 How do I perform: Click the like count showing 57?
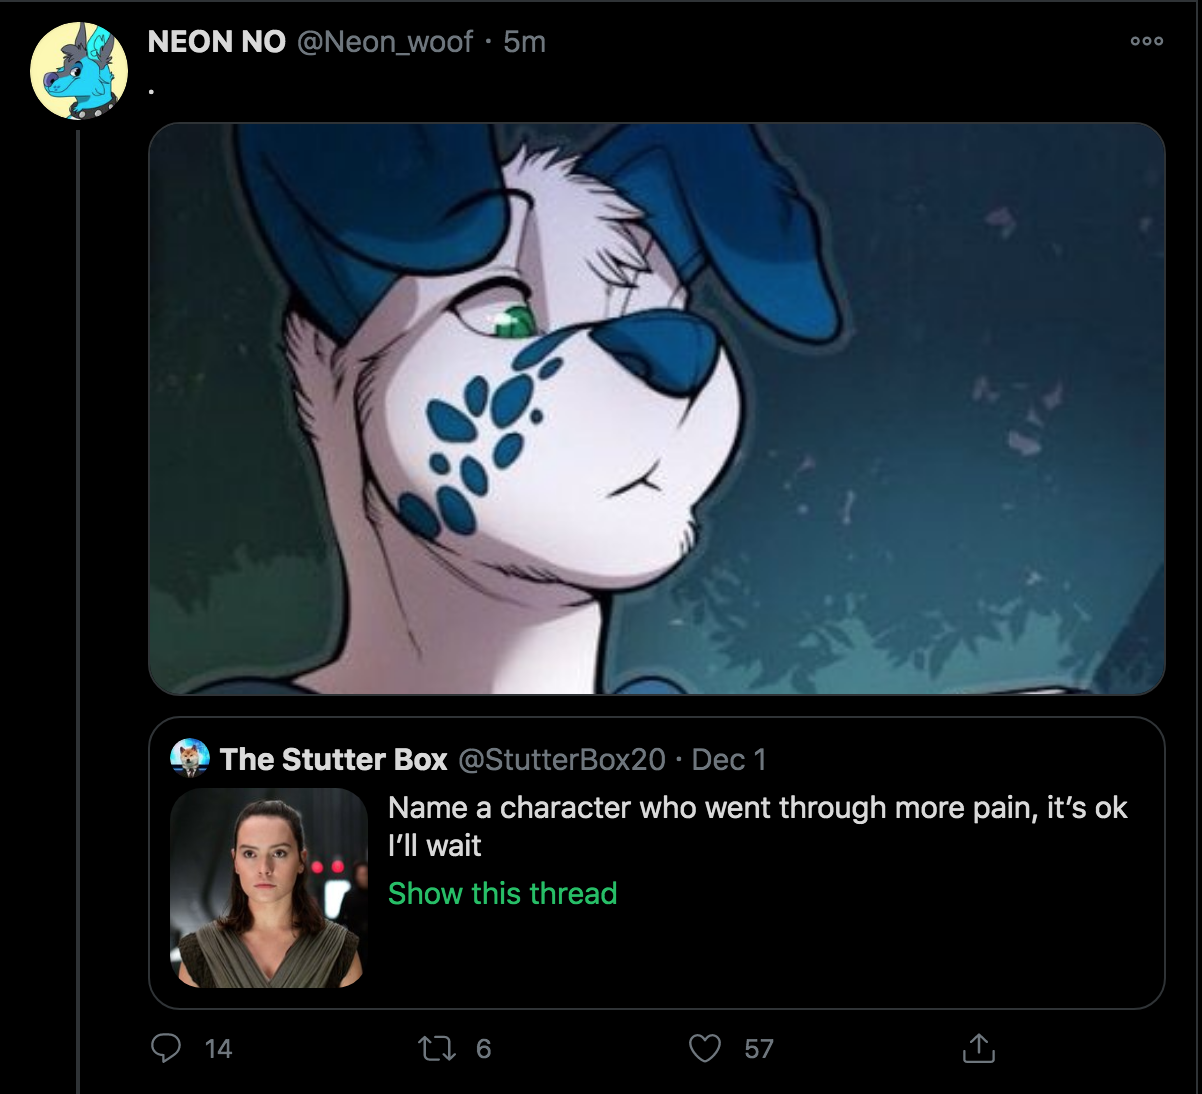pos(758,1050)
